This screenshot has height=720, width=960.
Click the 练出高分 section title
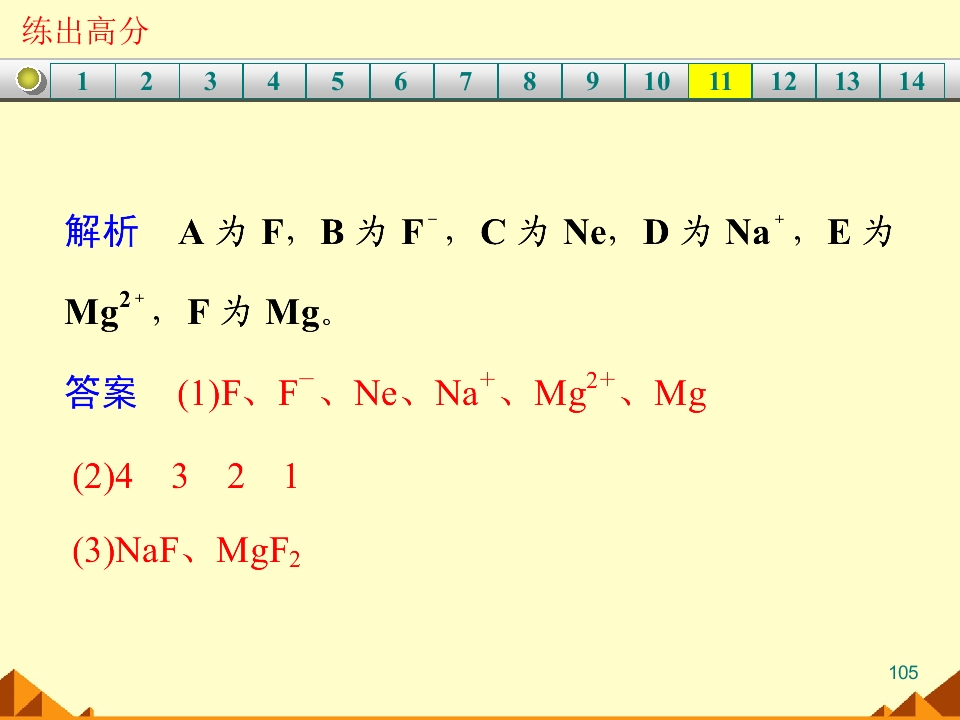(85, 31)
